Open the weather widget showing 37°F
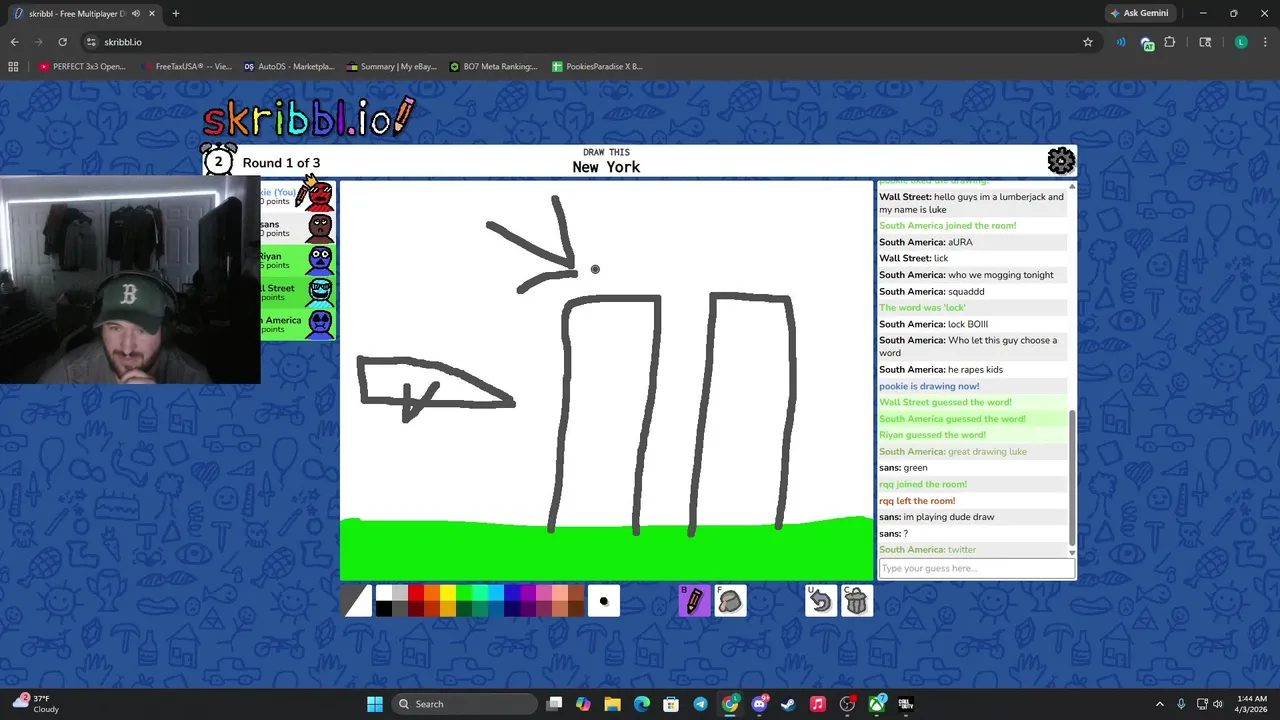1280x720 pixels. 35,704
